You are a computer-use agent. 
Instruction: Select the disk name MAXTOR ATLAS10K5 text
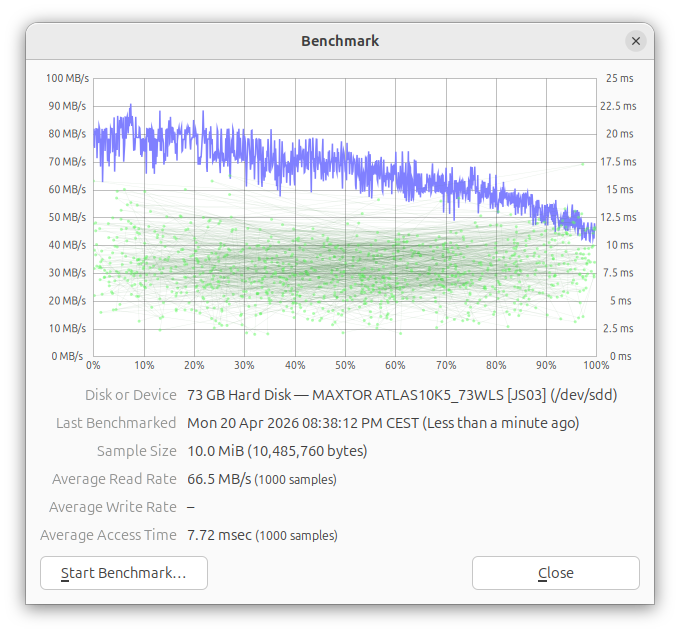pyautogui.click(x=402, y=395)
